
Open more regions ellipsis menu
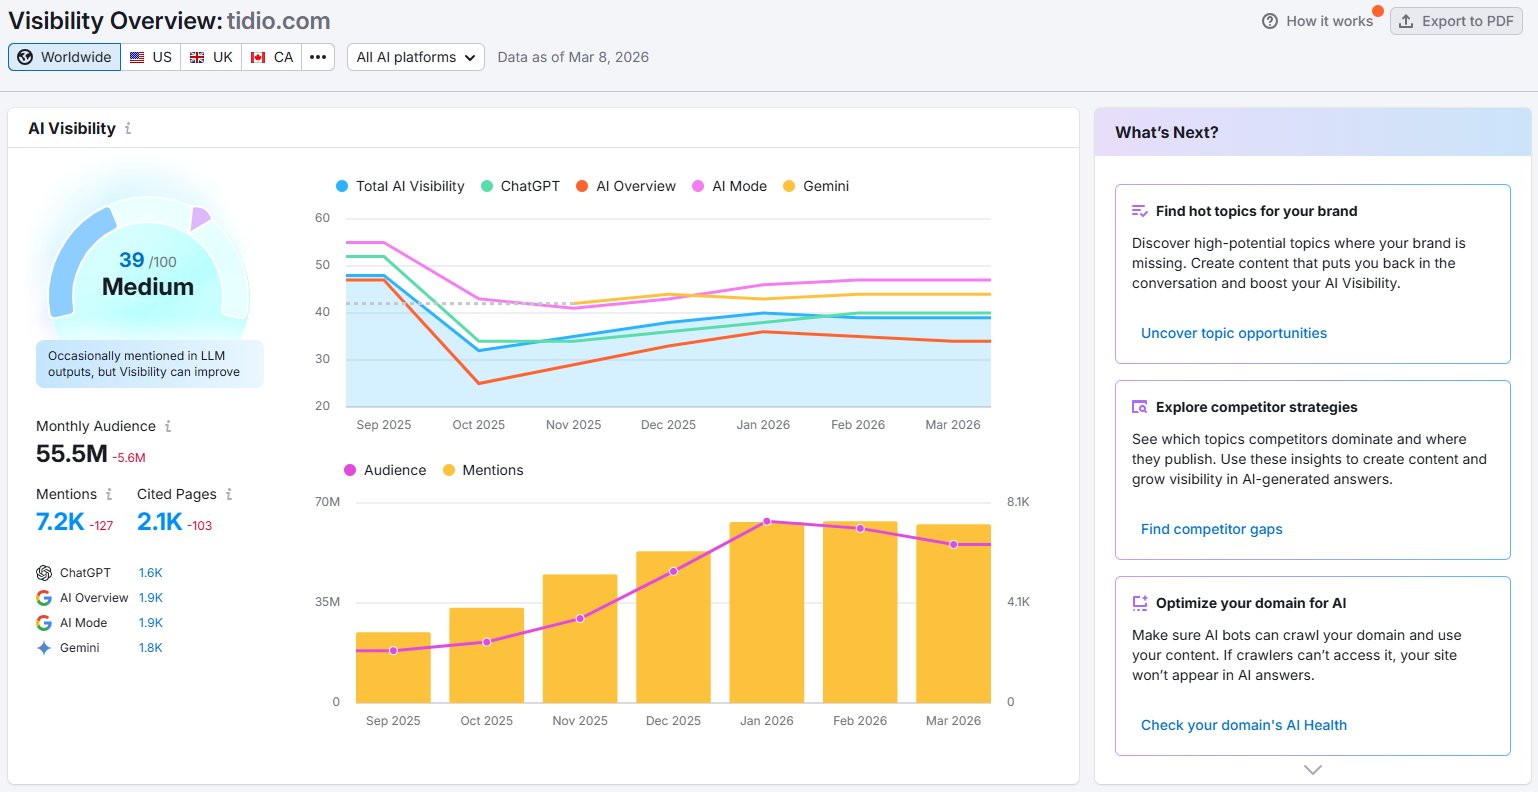point(318,57)
